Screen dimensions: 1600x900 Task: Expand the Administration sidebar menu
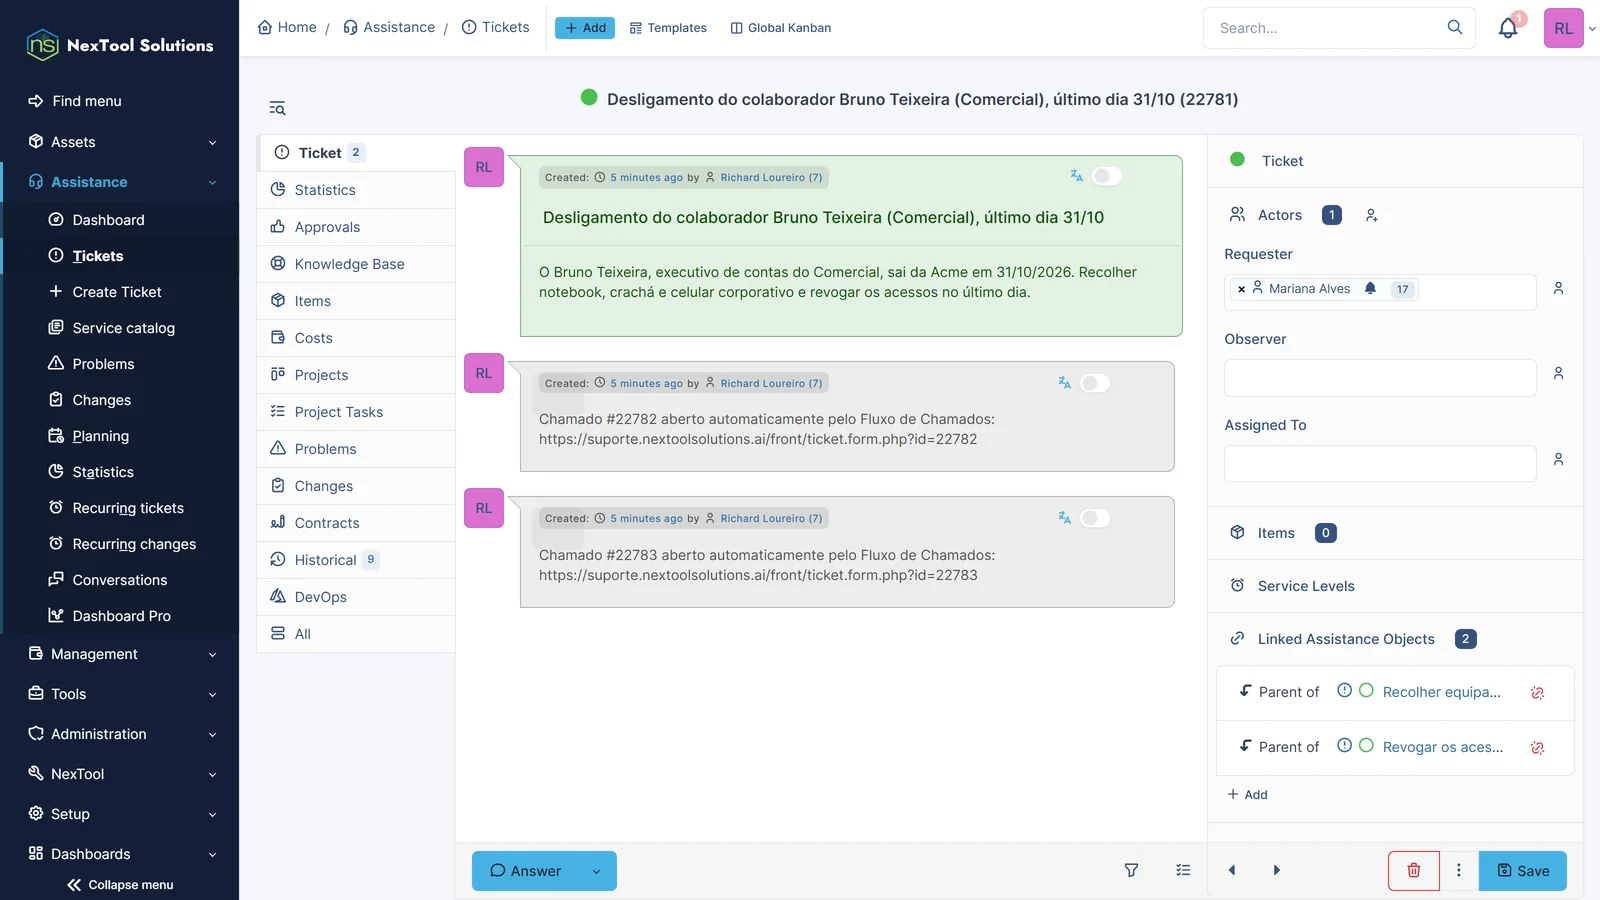tap(120, 734)
